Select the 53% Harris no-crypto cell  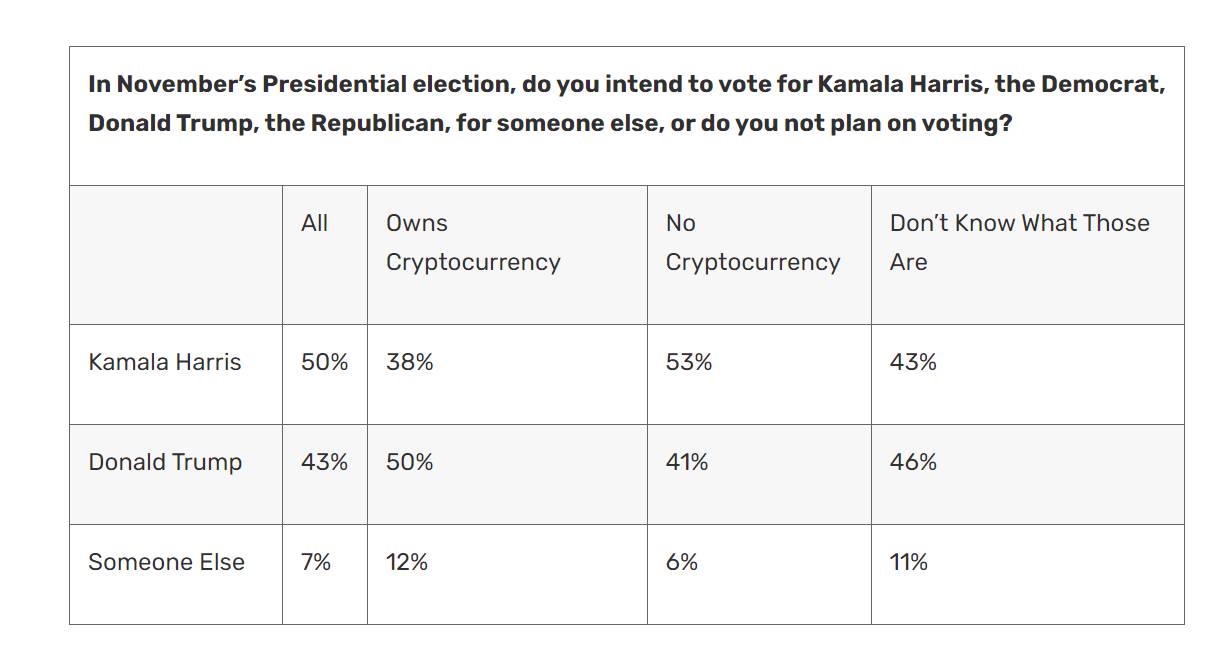689,362
